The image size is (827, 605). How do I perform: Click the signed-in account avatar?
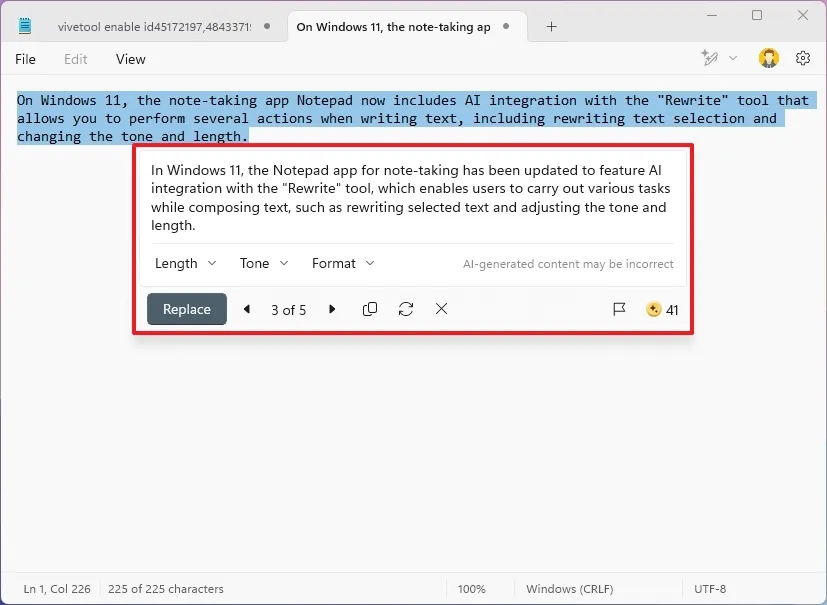768,59
